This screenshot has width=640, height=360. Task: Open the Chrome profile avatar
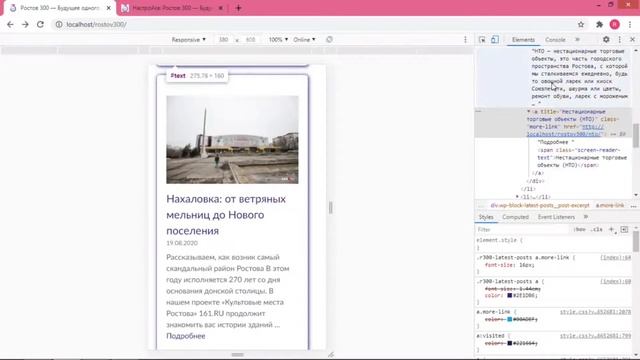(614, 24)
